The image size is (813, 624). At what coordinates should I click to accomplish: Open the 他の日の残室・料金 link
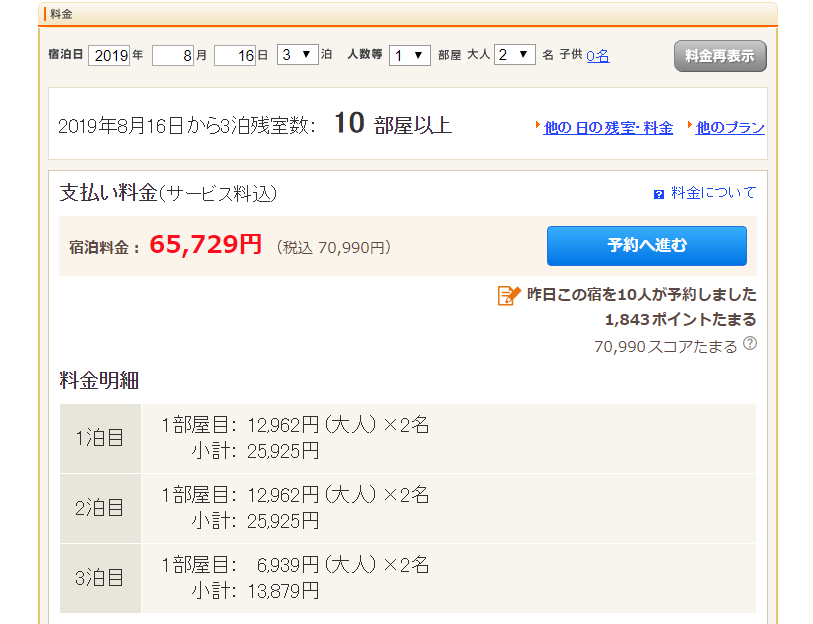[x=608, y=128]
